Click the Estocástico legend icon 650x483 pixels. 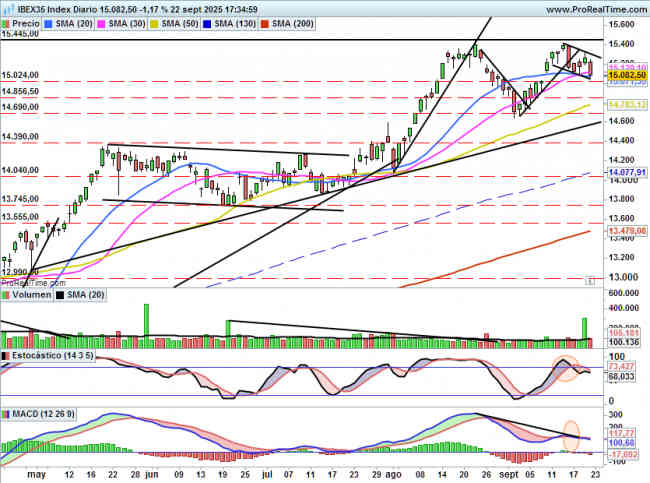pyautogui.click(x=6, y=356)
